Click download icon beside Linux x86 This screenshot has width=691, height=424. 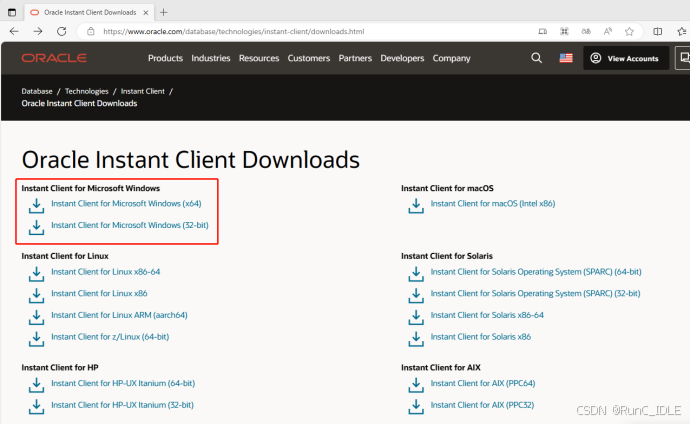point(36,296)
